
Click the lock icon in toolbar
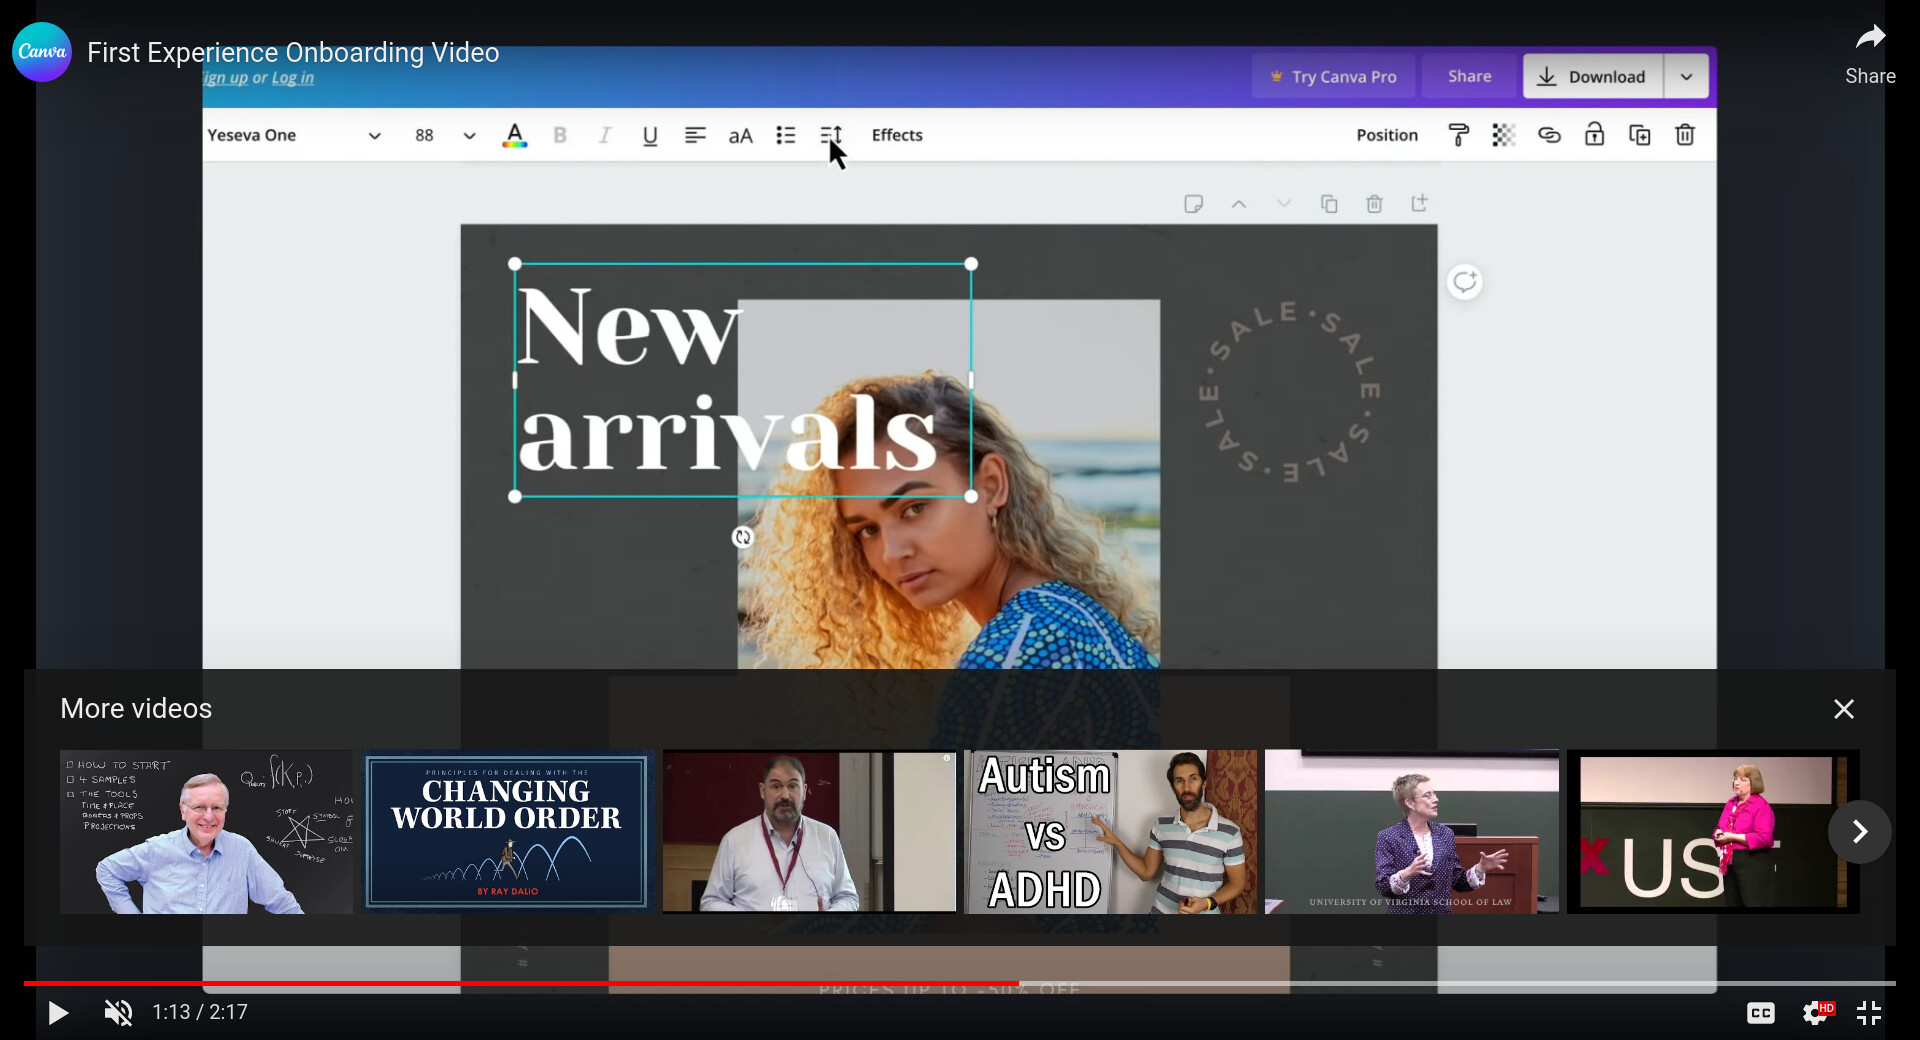(x=1594, y=135)
